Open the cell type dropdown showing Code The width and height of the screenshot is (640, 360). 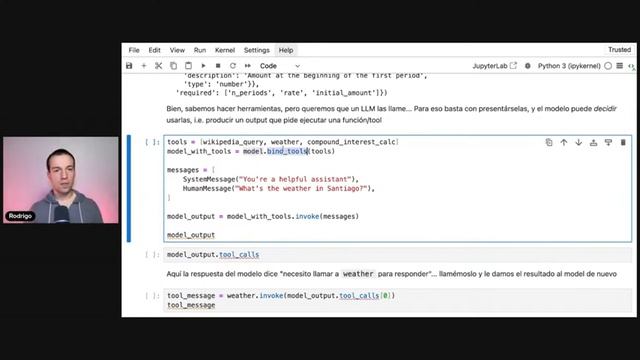point(280,66)
